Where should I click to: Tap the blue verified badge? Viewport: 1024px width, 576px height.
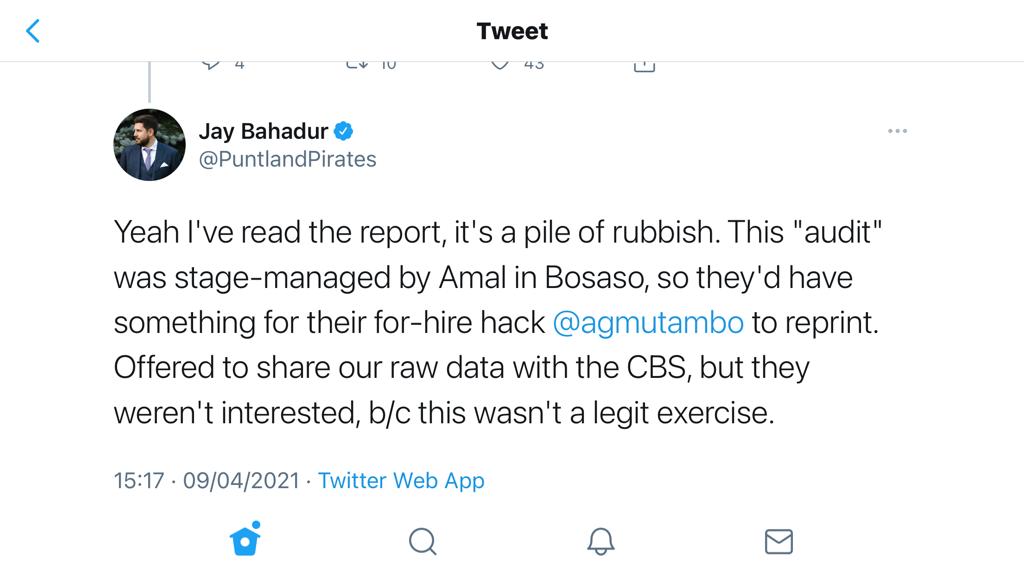[343, 131]
